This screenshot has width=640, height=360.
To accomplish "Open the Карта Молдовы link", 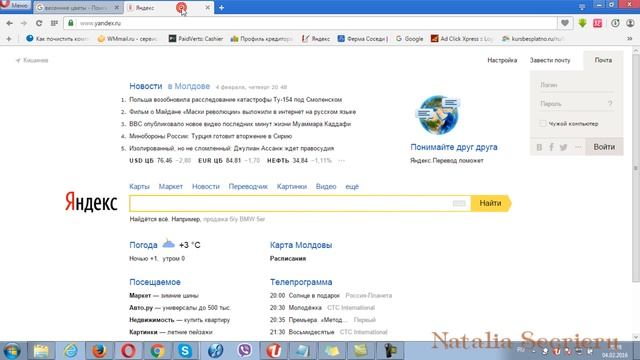I will pyautogui.click(x=301, y=245).
